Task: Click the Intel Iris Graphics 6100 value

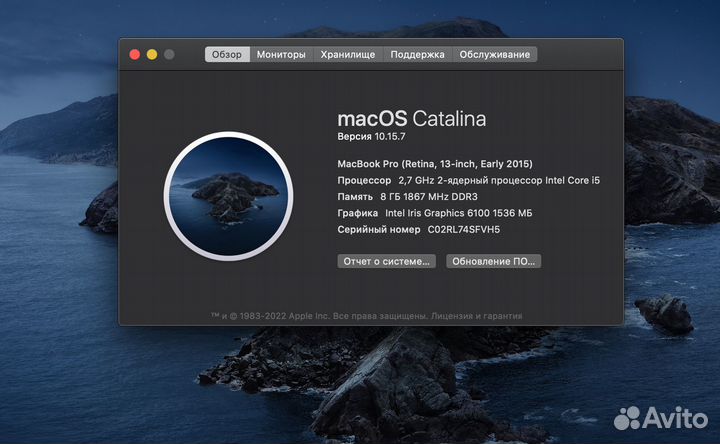Action: (459, 213)
